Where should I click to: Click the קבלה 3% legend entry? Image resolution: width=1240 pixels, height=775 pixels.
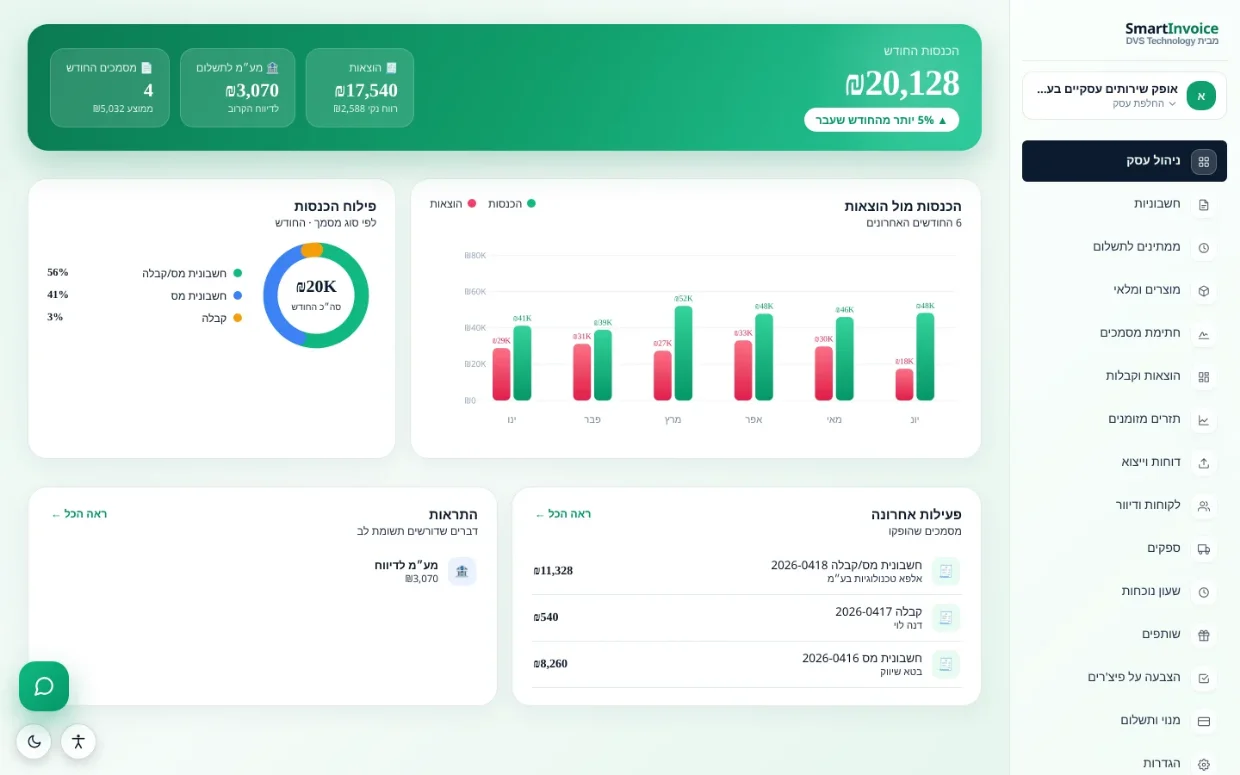(145, 318)
